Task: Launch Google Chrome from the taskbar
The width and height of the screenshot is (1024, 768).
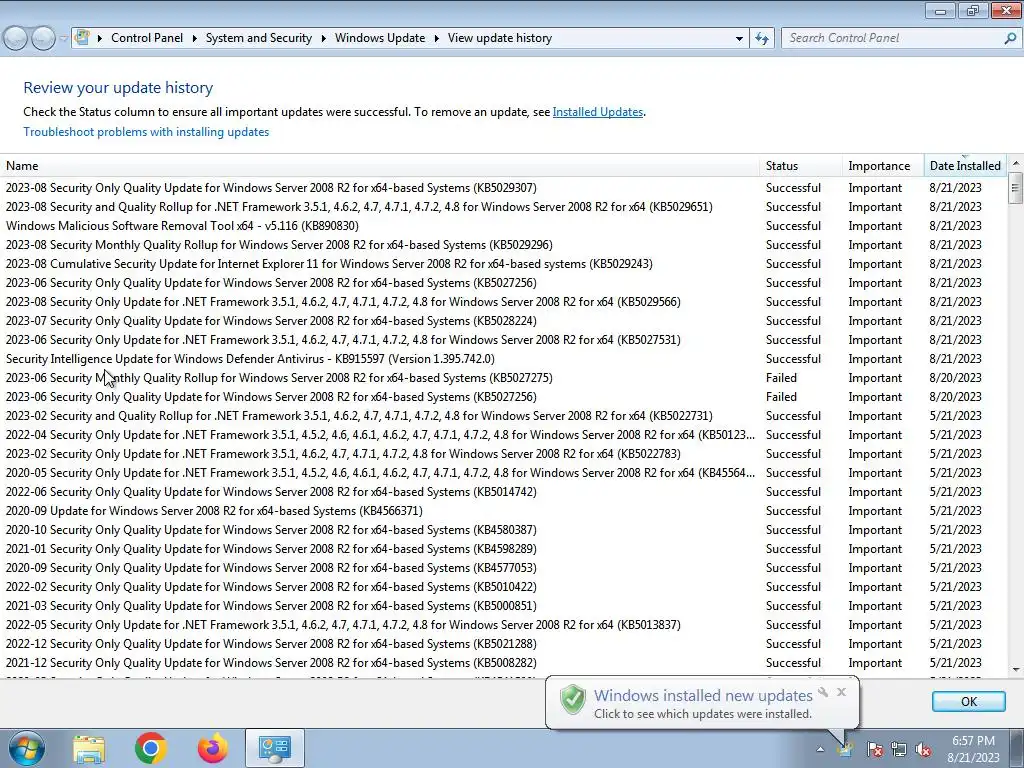Action: point(150,748)
